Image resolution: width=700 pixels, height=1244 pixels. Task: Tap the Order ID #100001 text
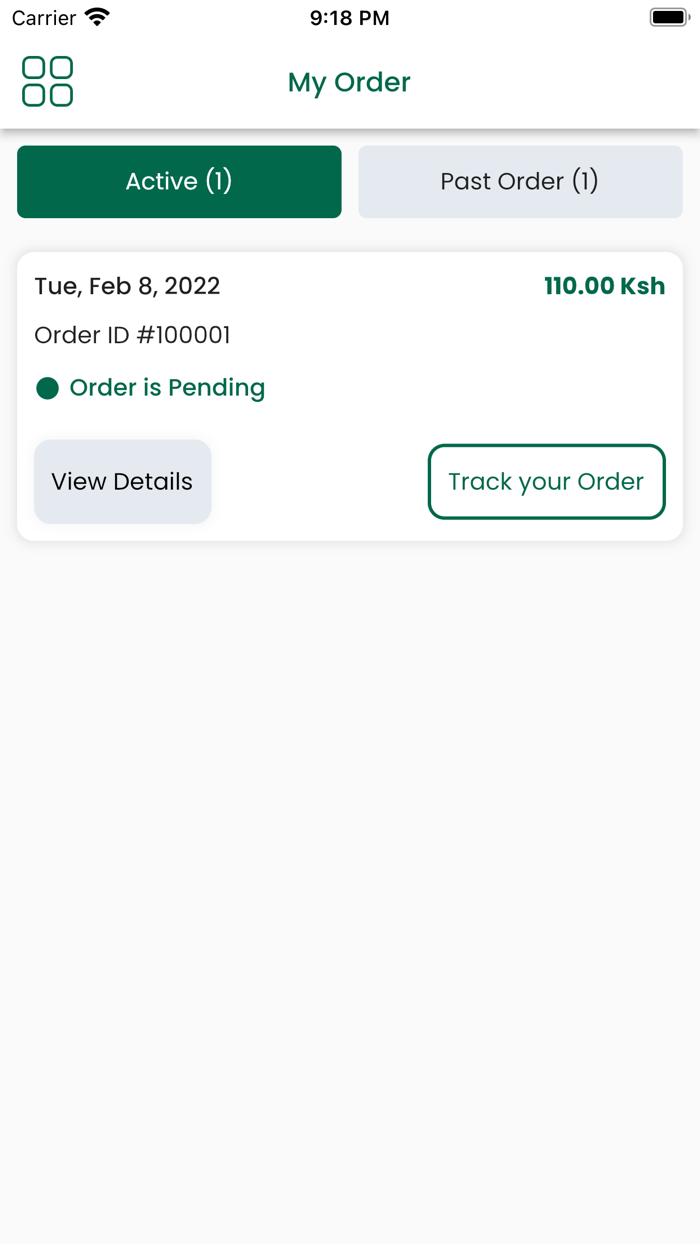pyautogui.click(x=133, y=335)
